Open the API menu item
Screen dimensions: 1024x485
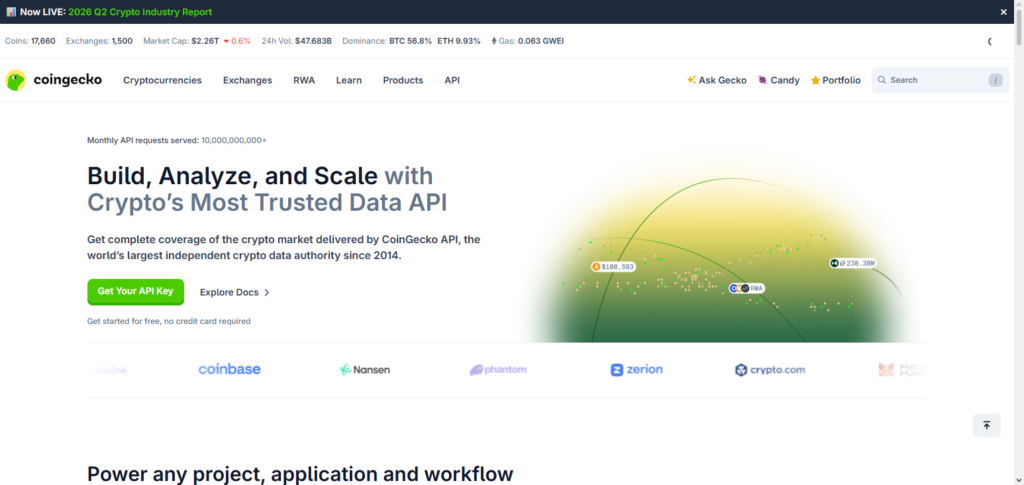pos(452,80)
